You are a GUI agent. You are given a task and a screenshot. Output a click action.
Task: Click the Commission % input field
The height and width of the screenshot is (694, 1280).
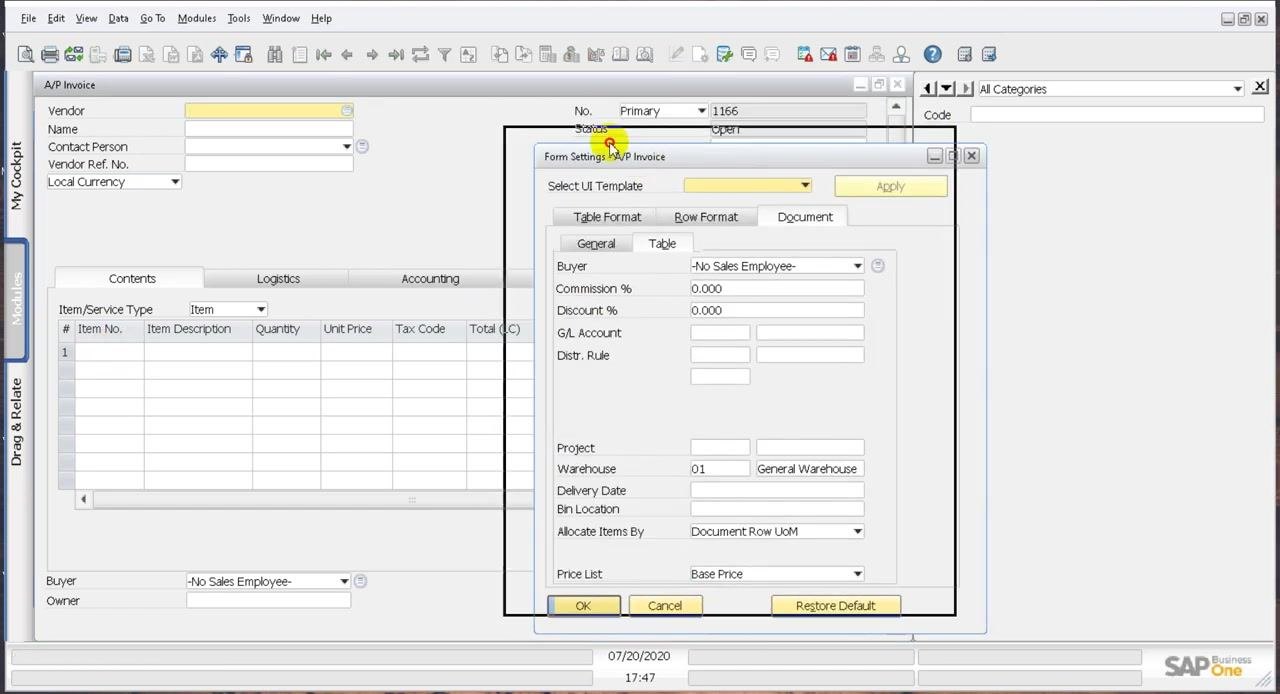coord(777,289)
